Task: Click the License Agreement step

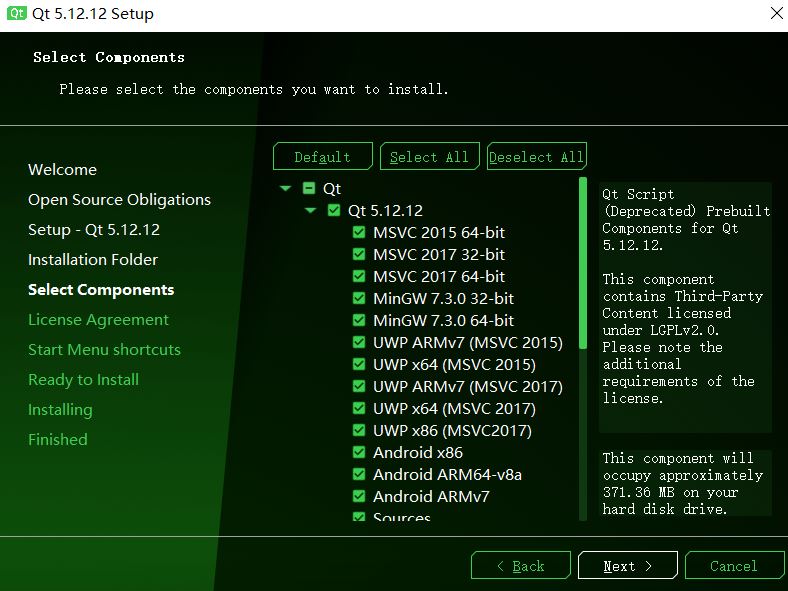Action: coord(98,320)
